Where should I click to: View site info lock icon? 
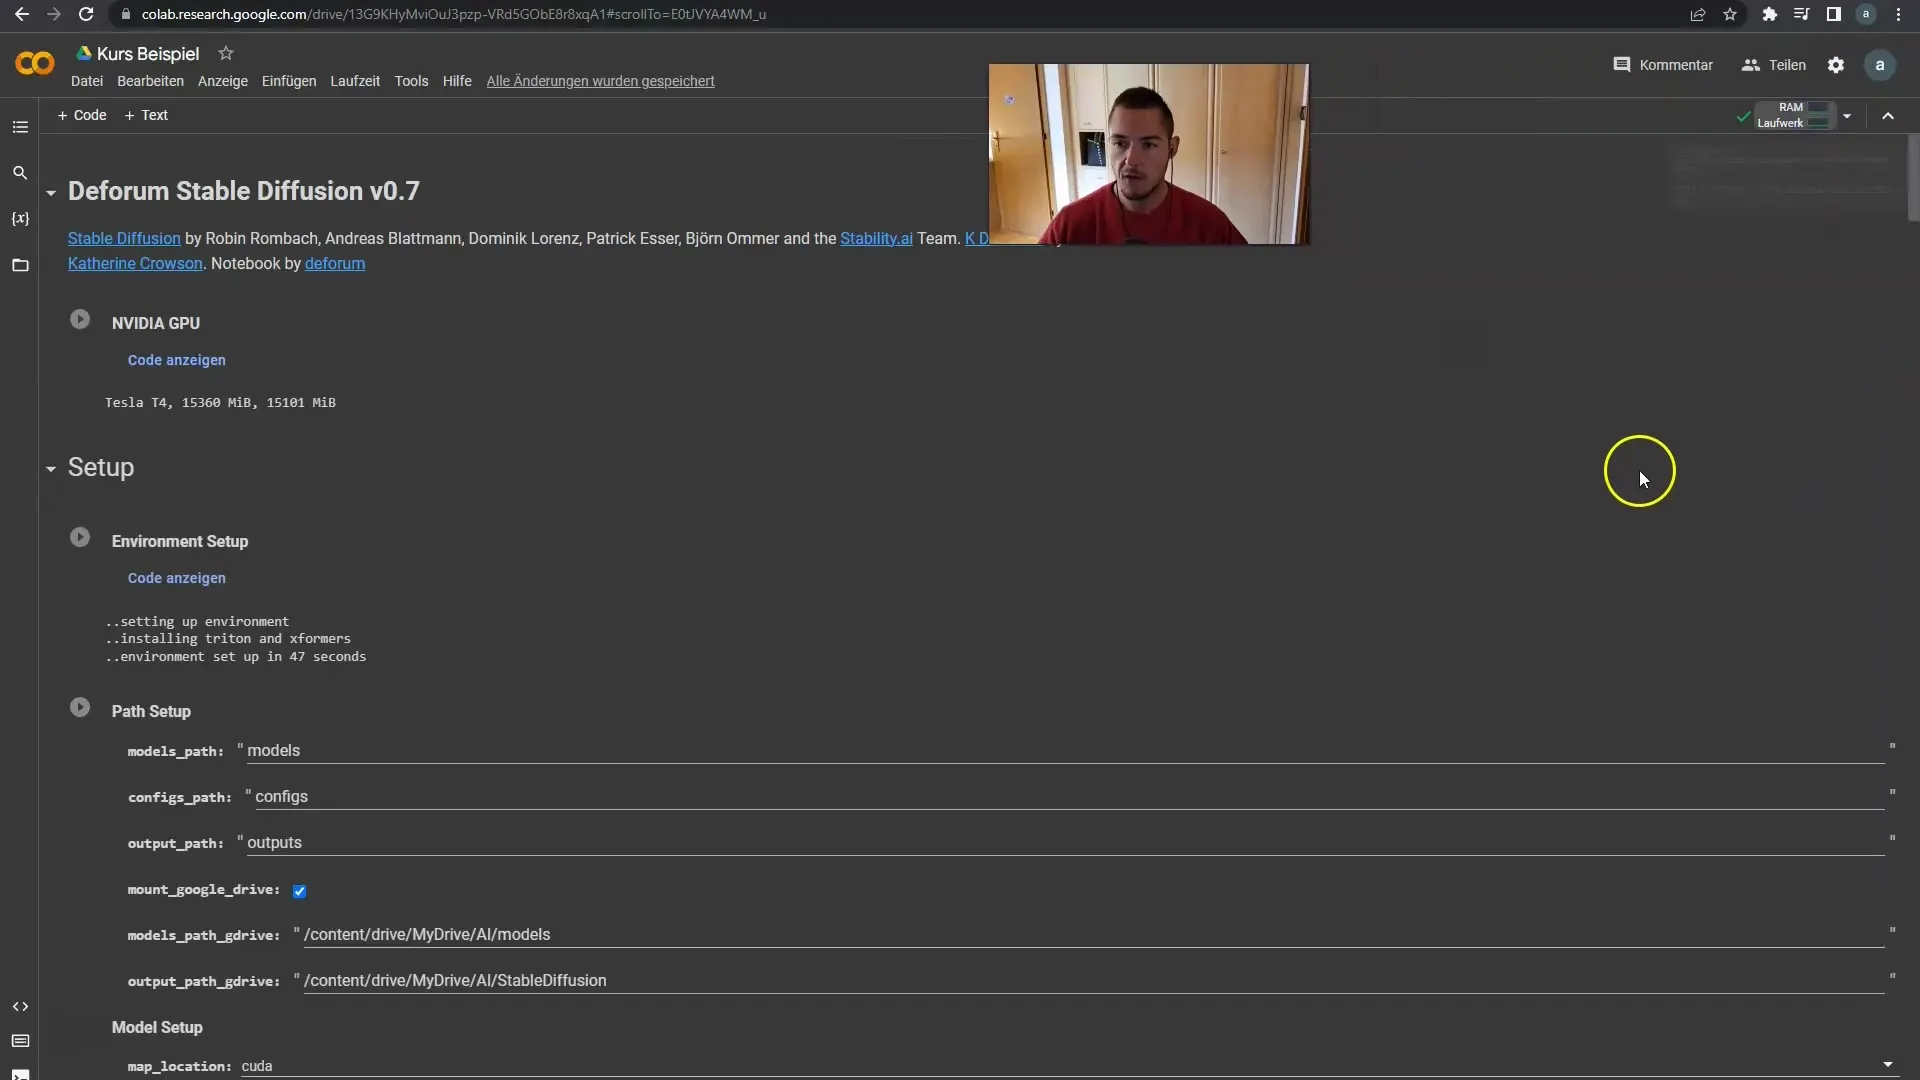point(125,14)
